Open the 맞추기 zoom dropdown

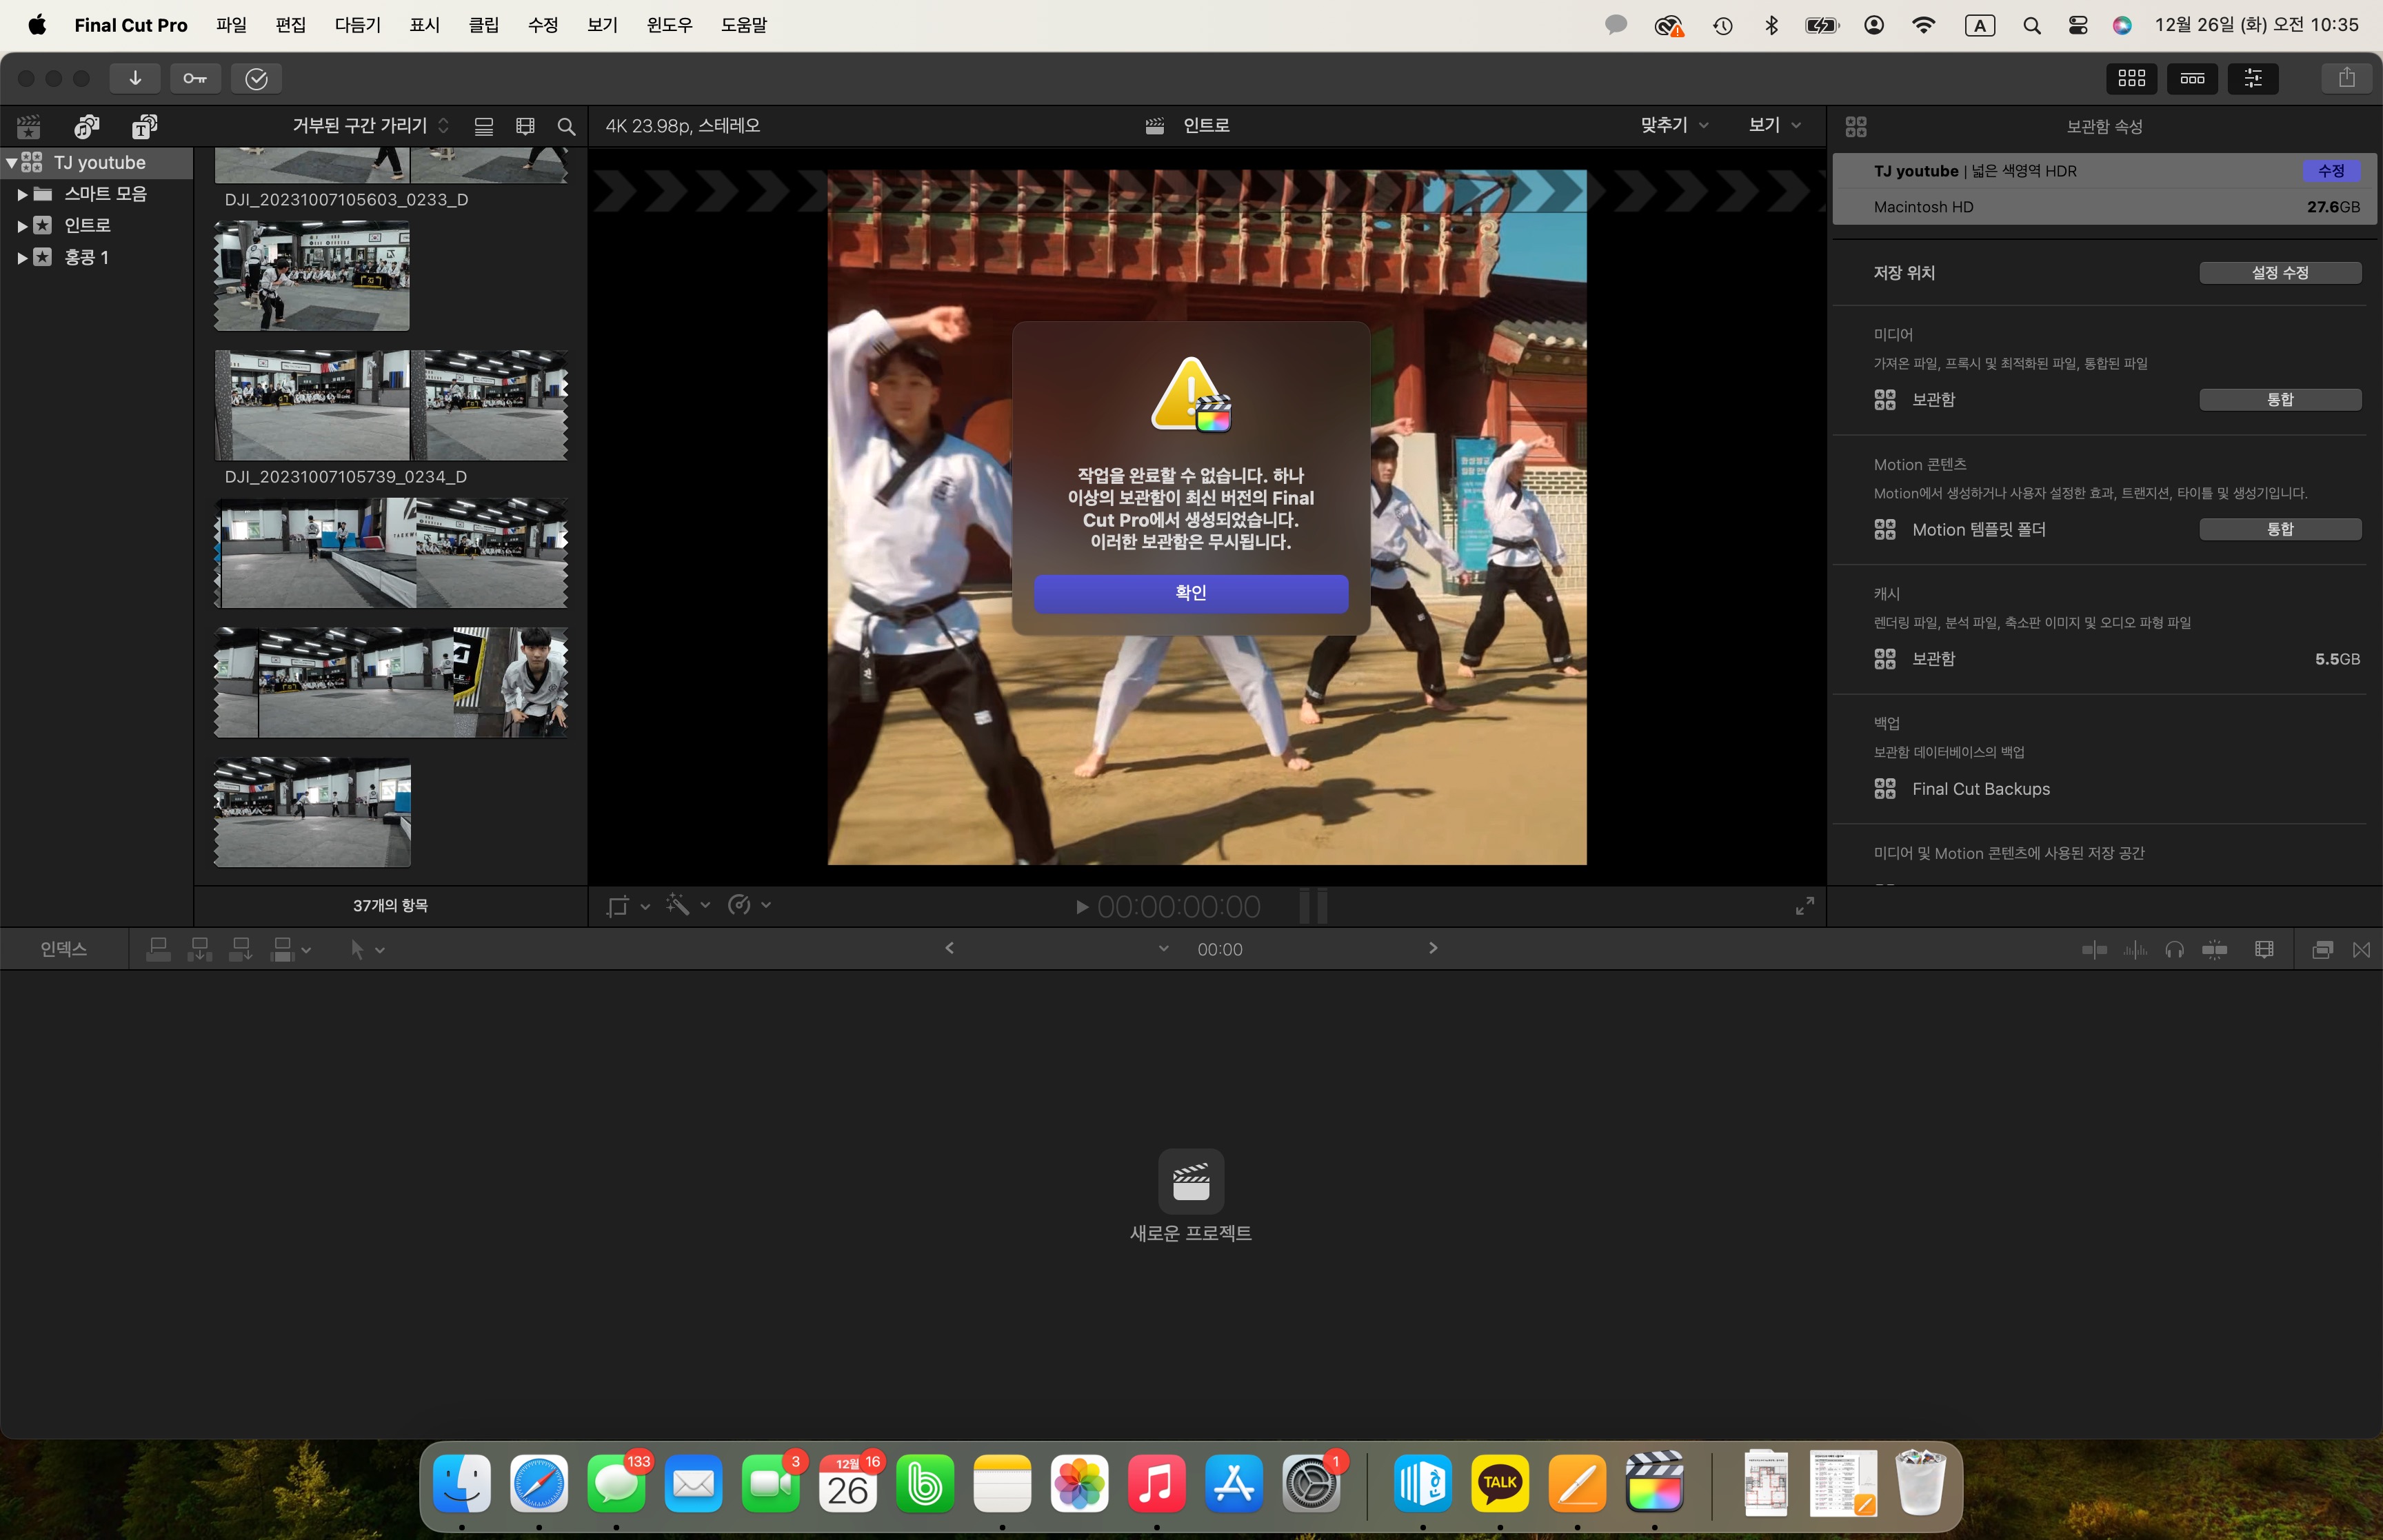pos(1673,125)
